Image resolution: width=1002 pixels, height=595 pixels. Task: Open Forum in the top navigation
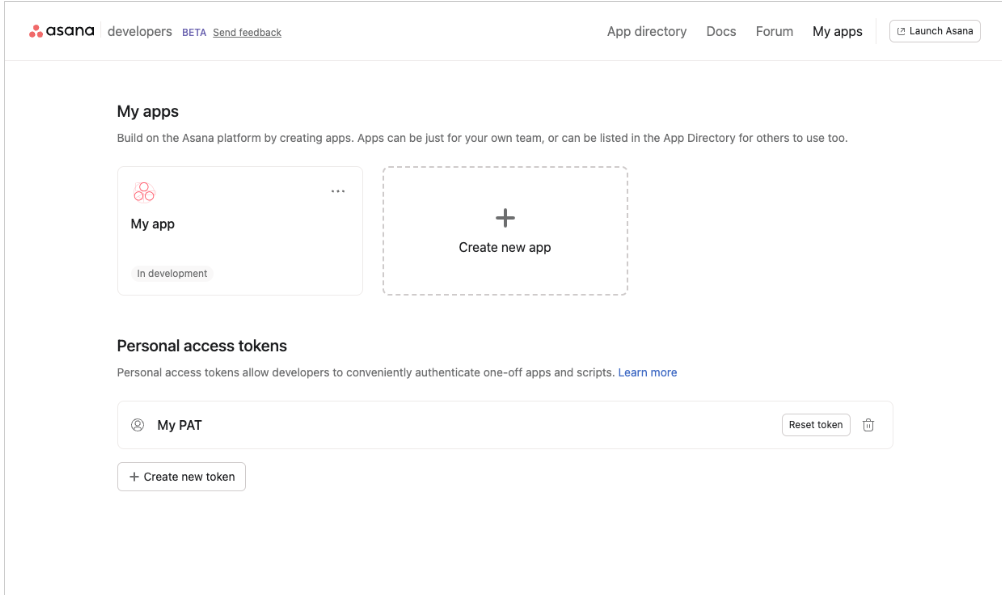tap(774, 31)
